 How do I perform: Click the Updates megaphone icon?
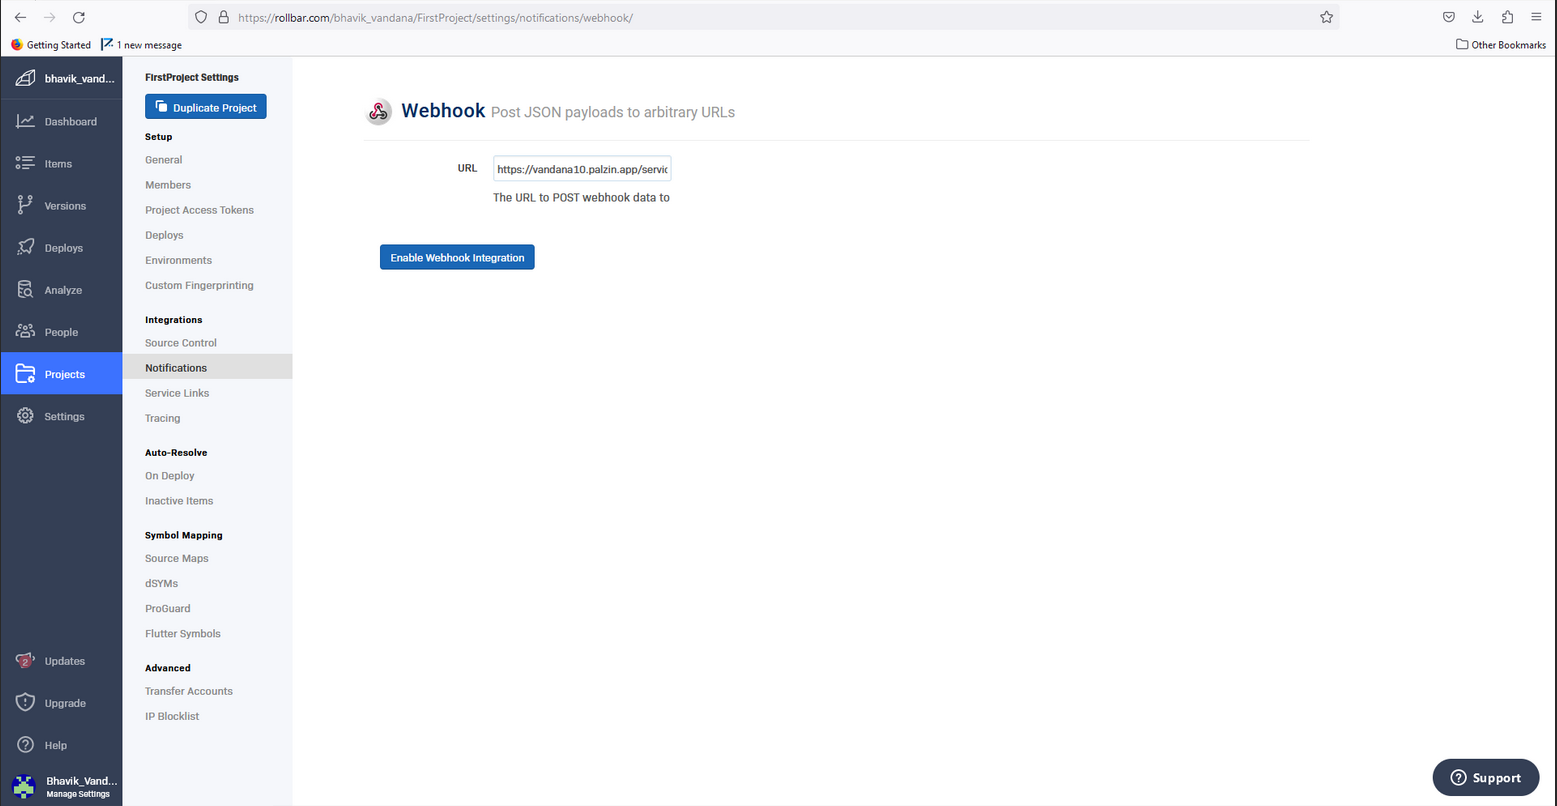point(25,661)
